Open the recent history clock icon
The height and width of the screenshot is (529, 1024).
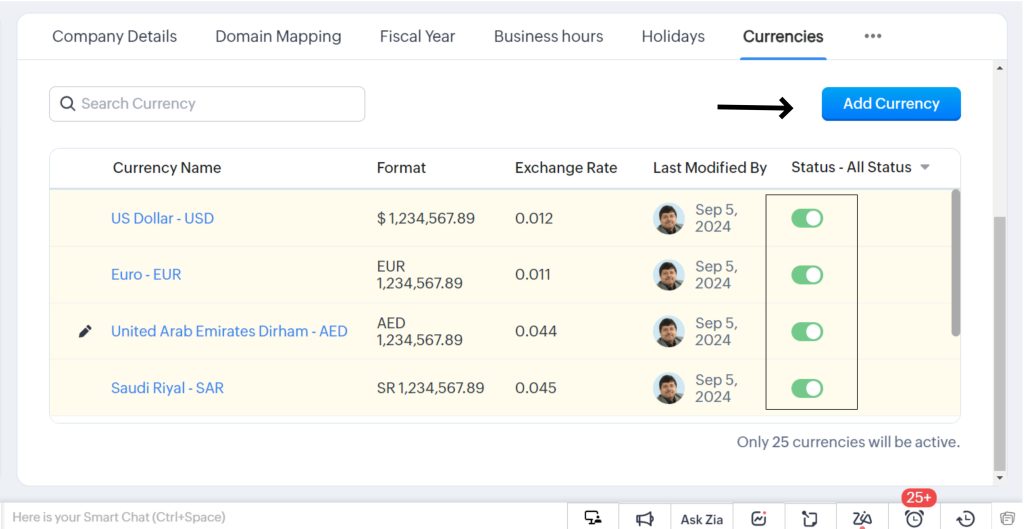click(965, 519)
